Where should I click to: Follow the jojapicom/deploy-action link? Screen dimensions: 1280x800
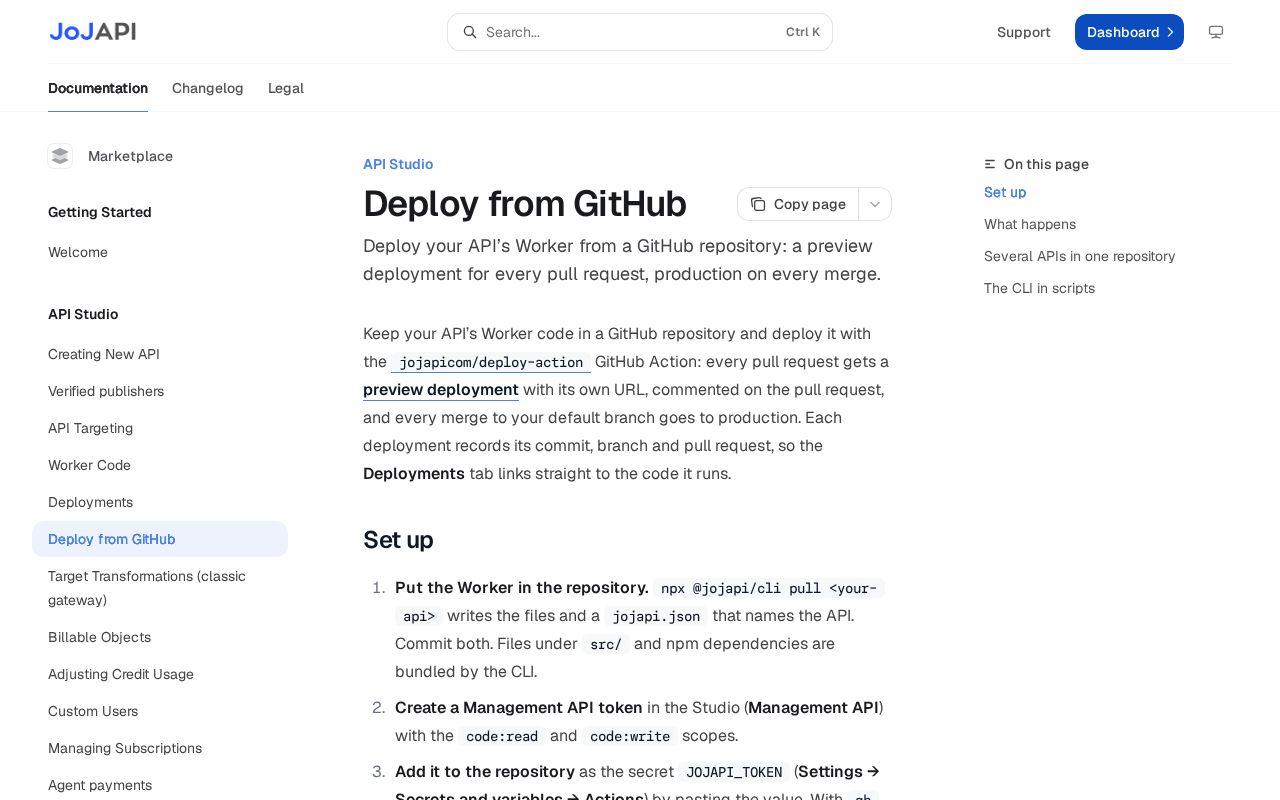(491, 362)
